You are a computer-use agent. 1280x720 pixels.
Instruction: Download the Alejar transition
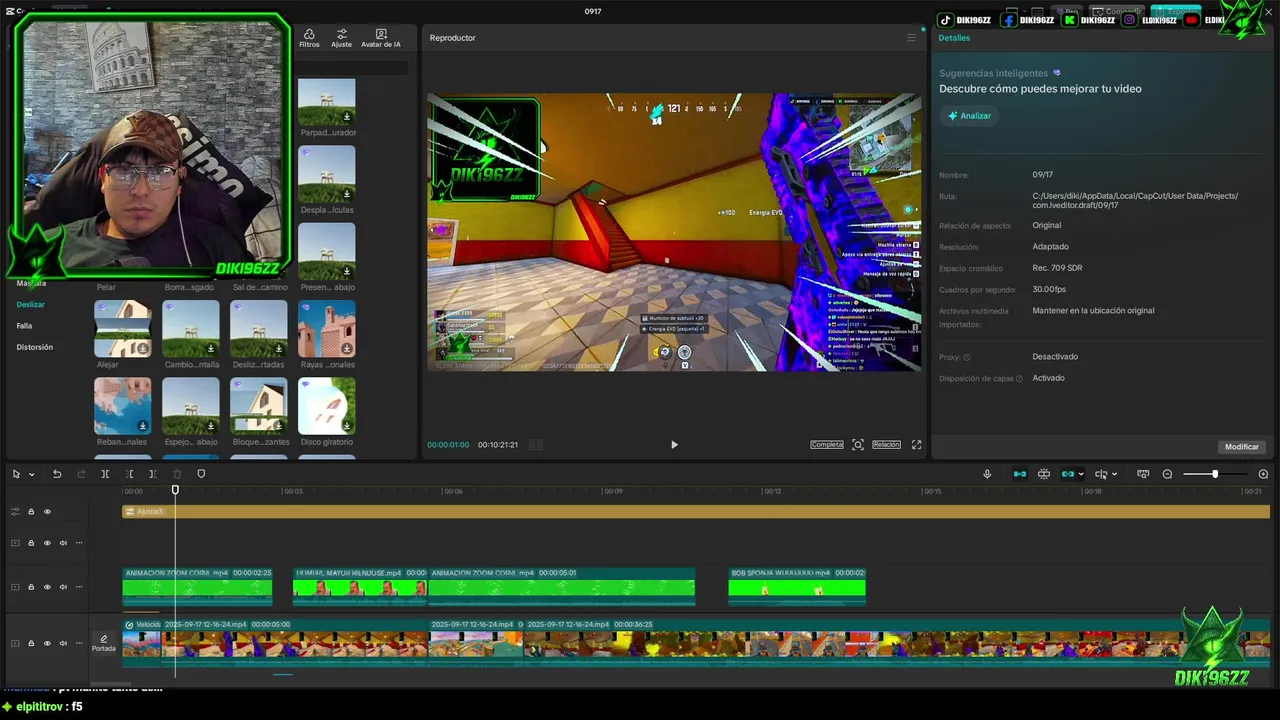143,349
